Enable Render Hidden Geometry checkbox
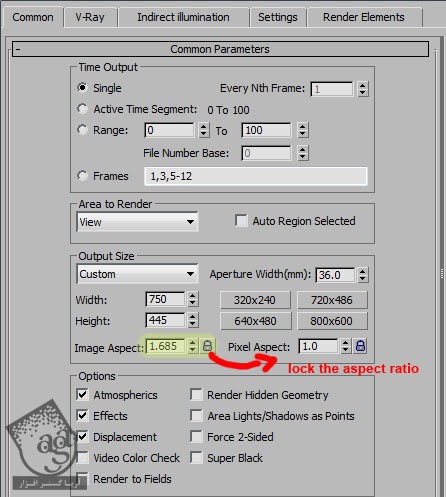Screen dimensions: 446x497 (196, 395)
